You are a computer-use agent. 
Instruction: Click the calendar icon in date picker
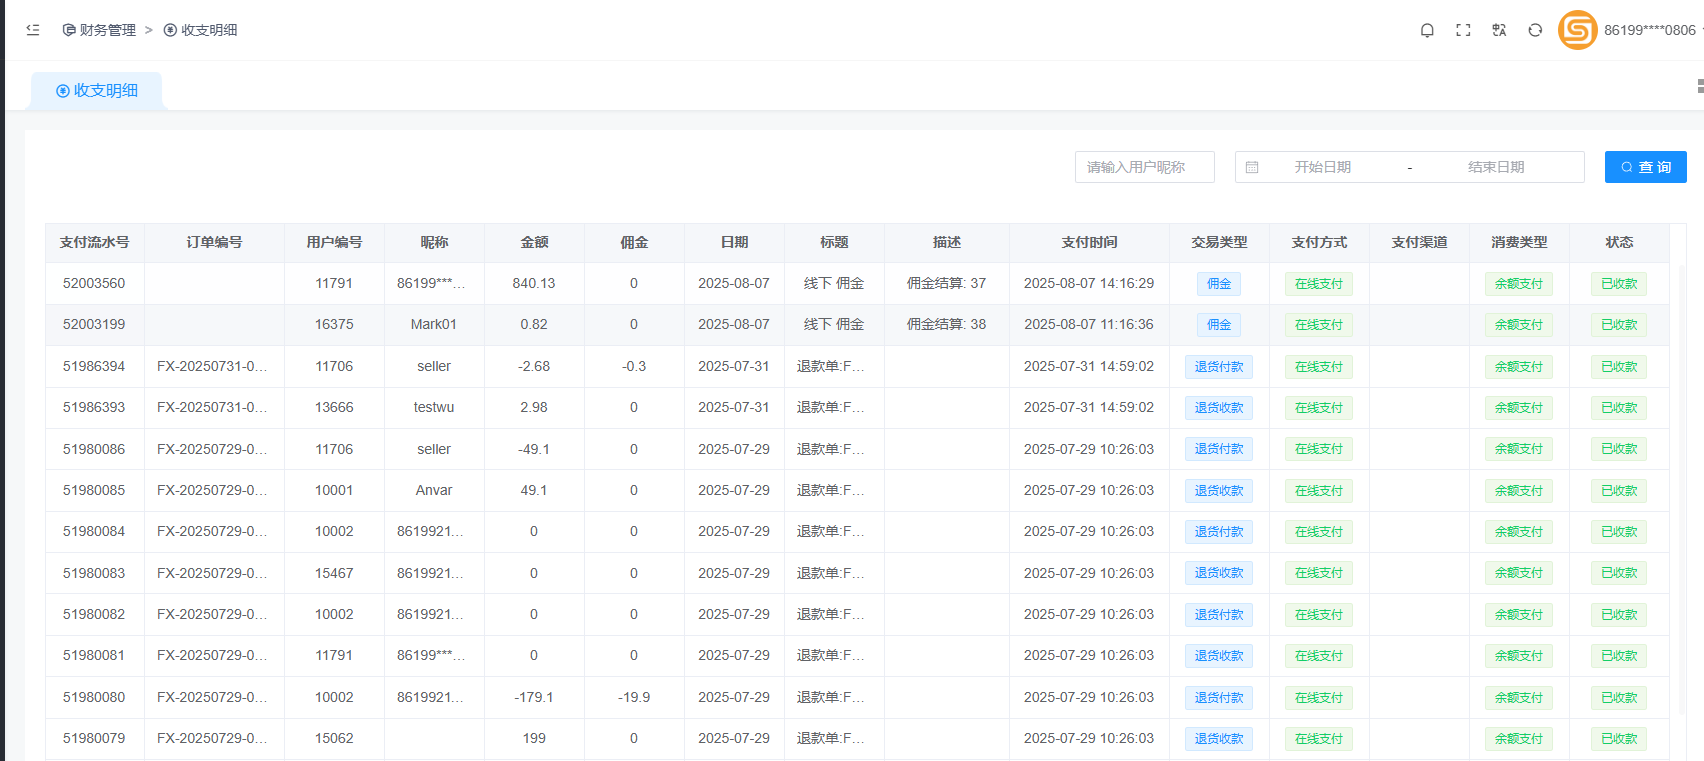point(1252,167)
